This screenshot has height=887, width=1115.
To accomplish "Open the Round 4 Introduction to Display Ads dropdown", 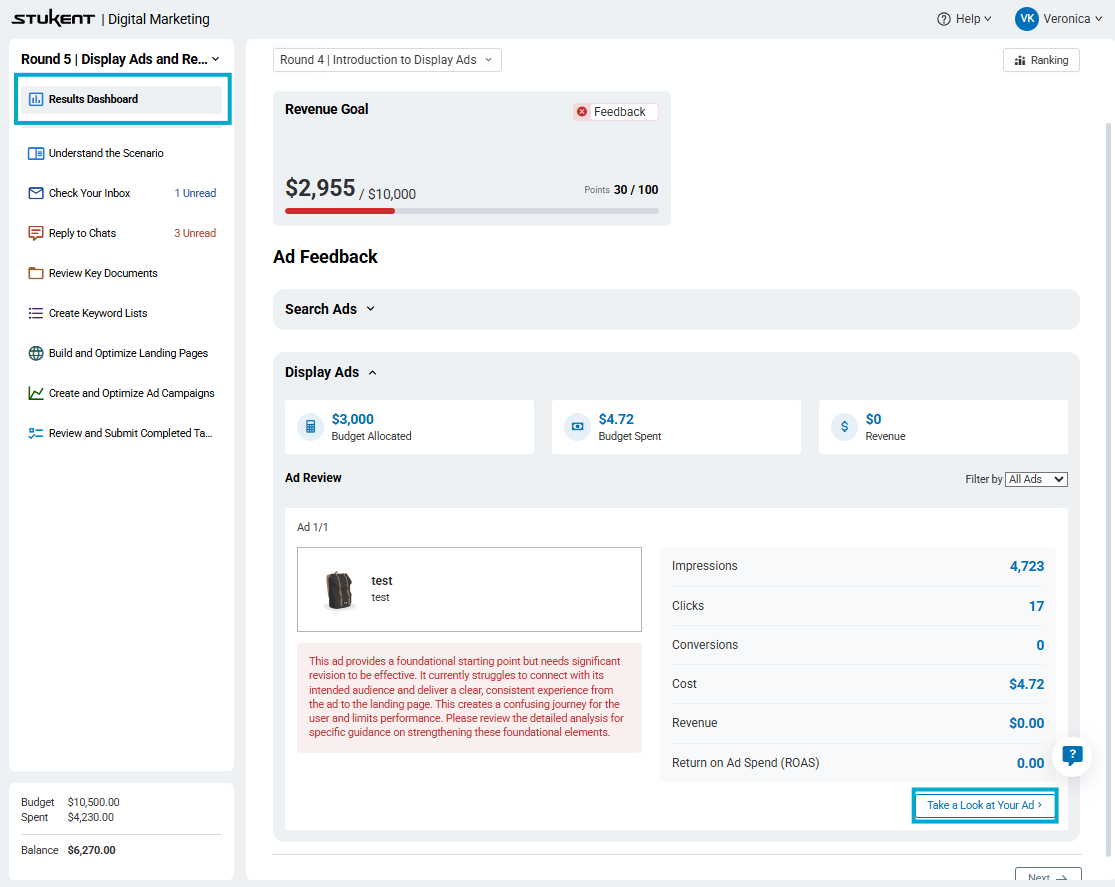I will pos(387,60).
